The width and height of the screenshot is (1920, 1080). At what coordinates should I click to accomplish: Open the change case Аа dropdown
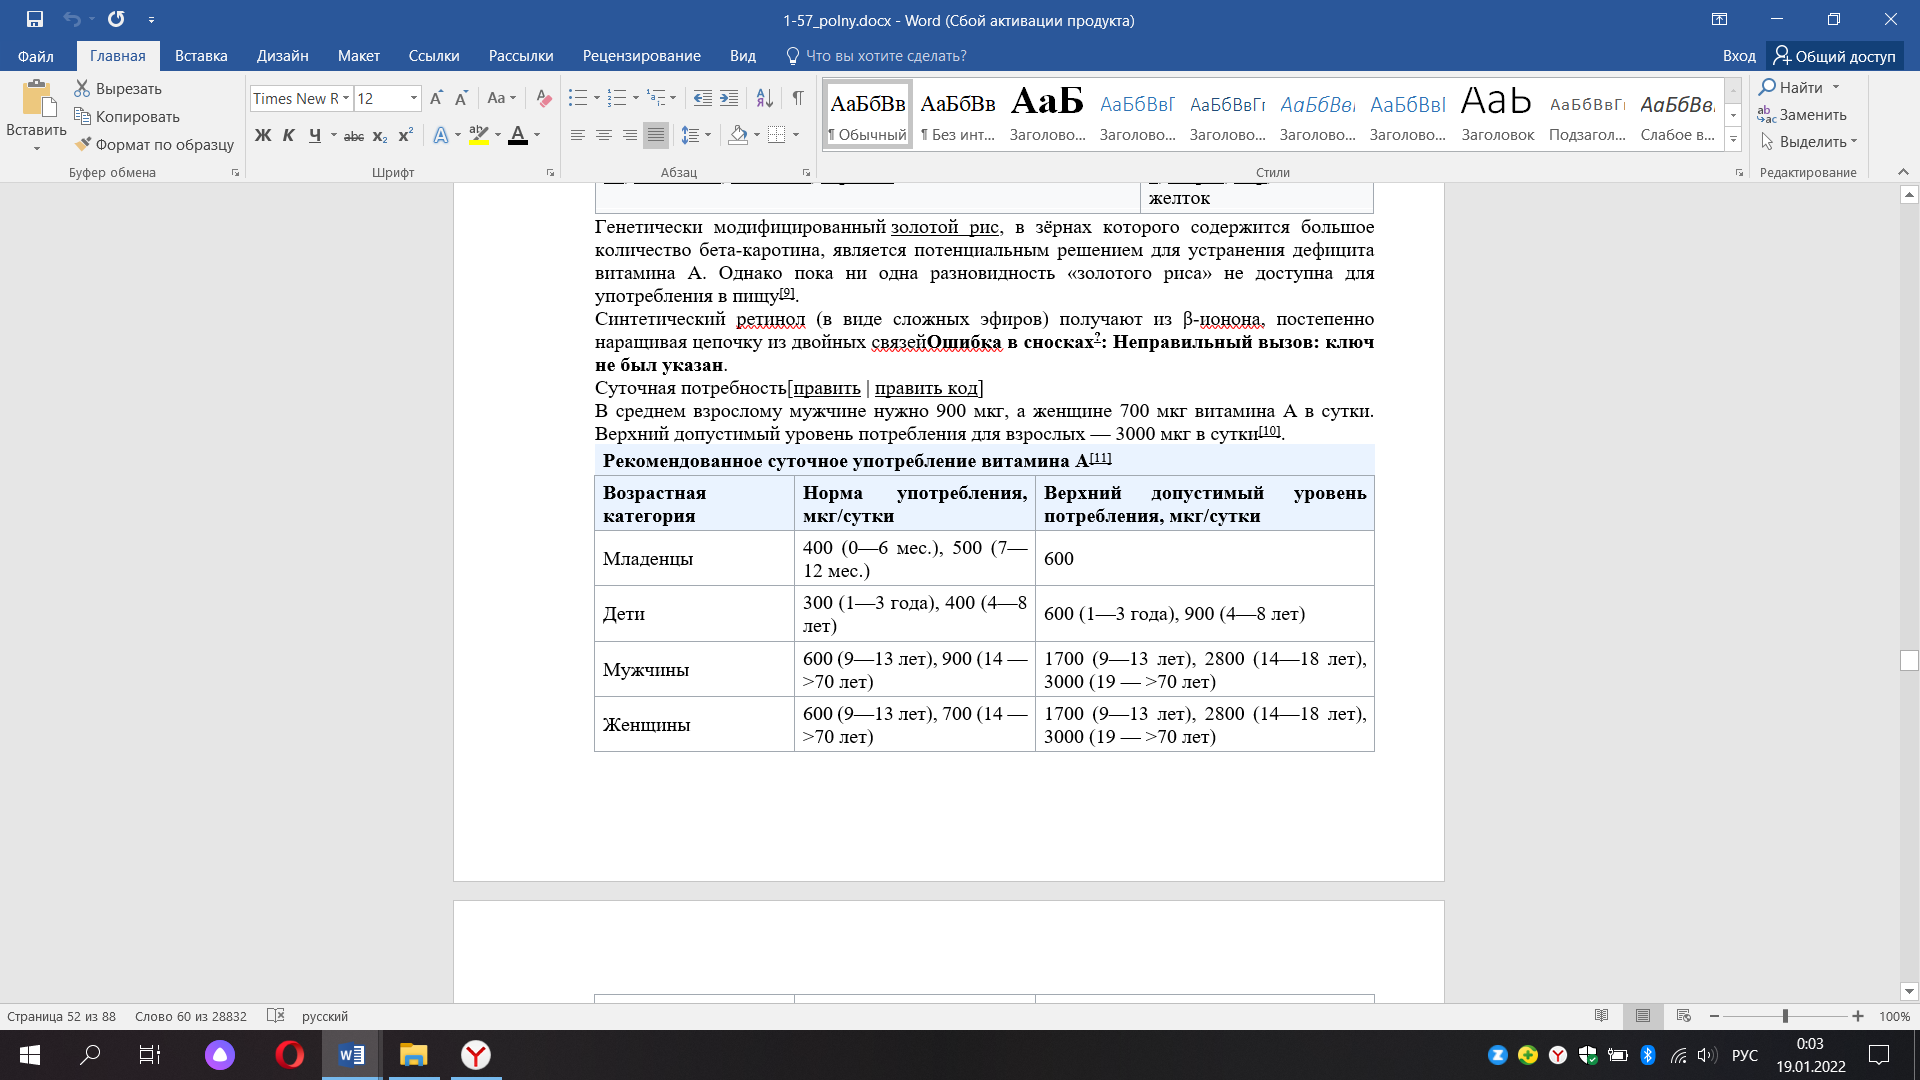[502, 98]
